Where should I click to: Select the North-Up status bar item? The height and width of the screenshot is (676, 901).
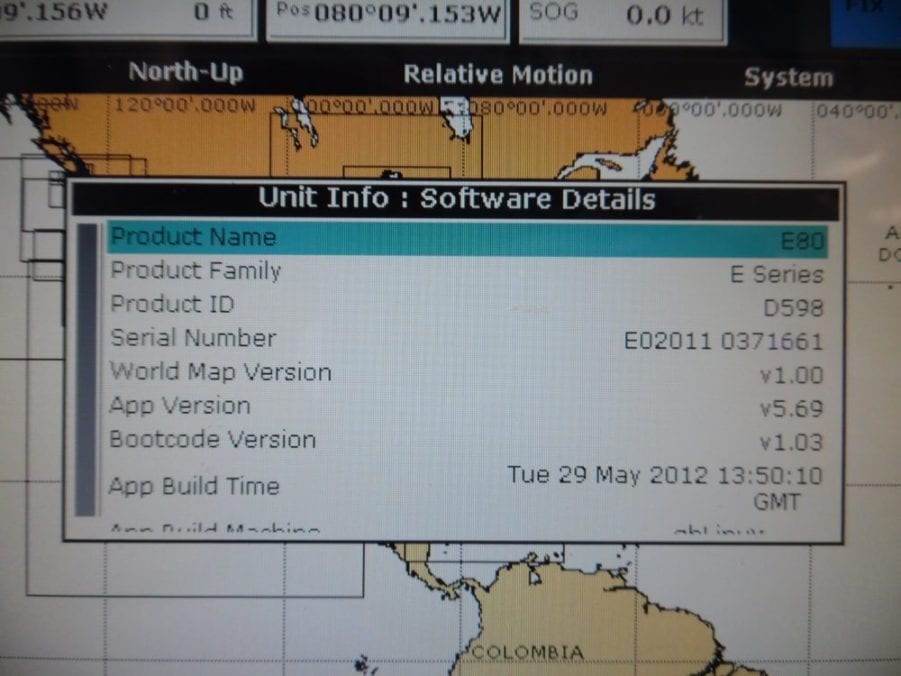(x=186, y=73)
